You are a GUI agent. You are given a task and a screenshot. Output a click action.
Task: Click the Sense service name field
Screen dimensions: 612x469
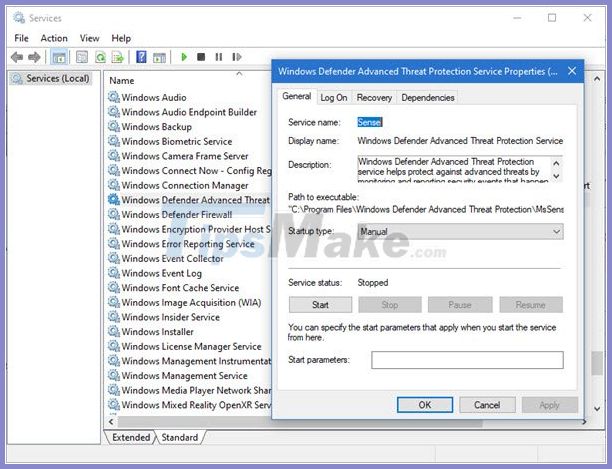tap(370, 122)
